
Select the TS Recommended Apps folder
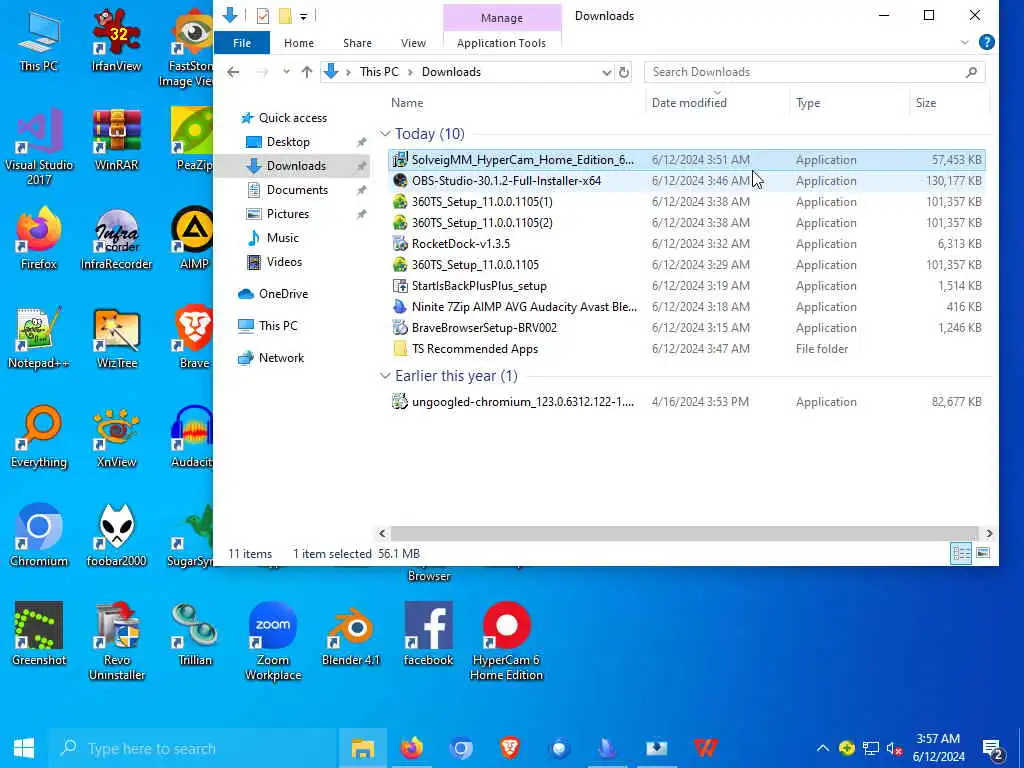point(686,349)
